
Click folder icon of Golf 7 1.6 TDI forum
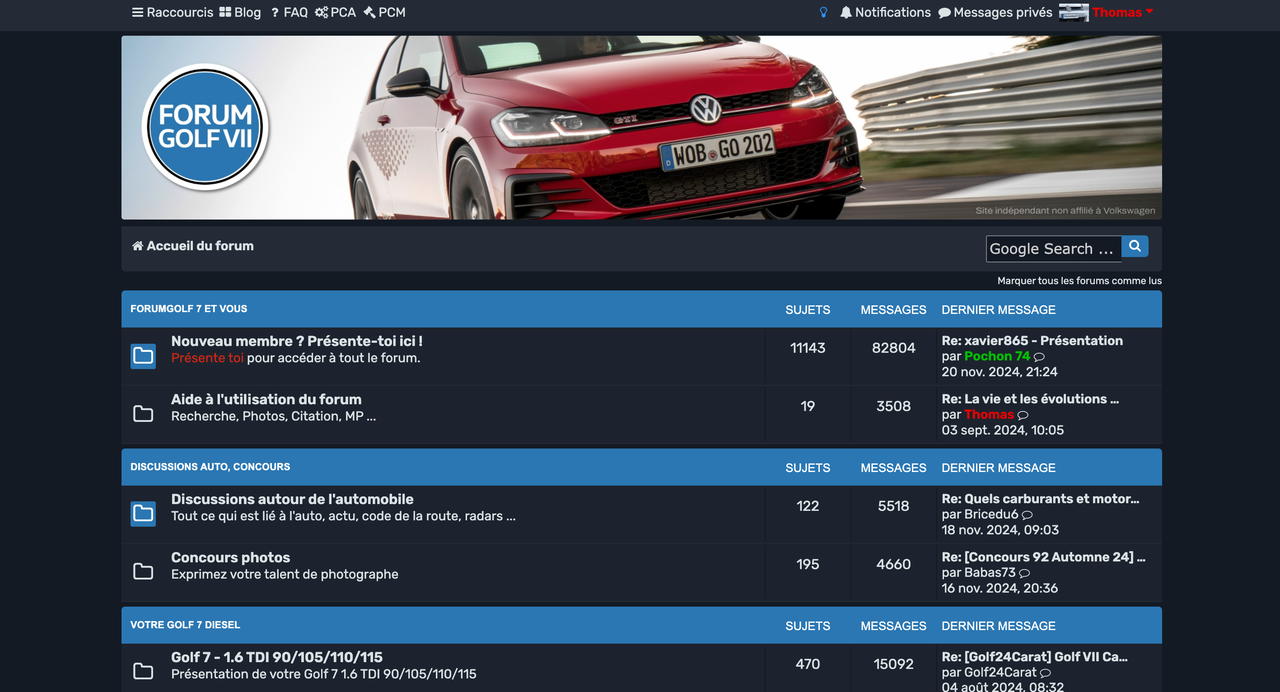143,672
